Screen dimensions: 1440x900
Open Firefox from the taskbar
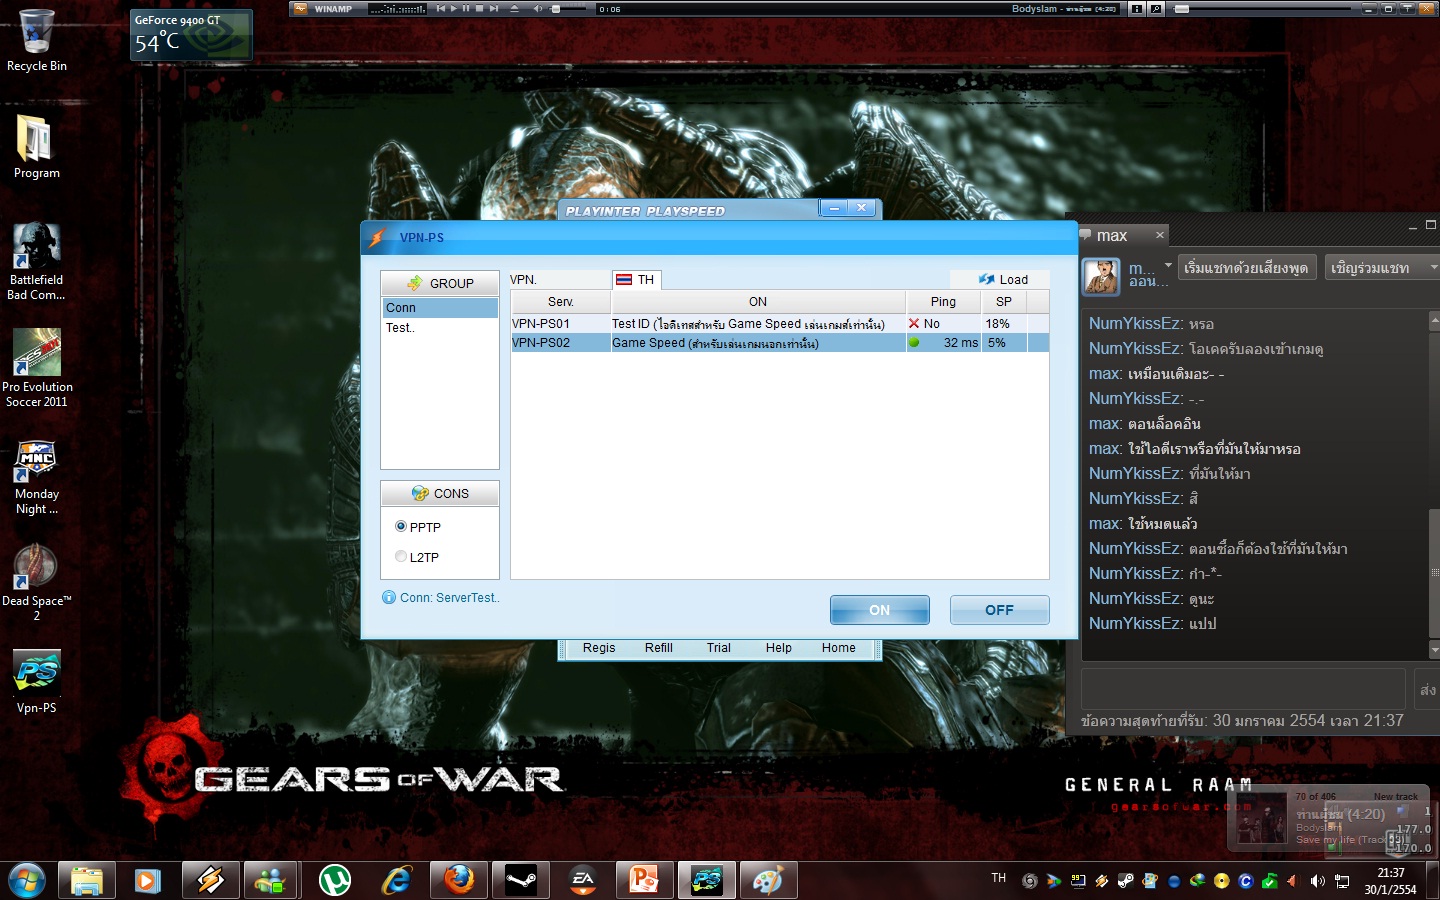[x=458, y=880]
